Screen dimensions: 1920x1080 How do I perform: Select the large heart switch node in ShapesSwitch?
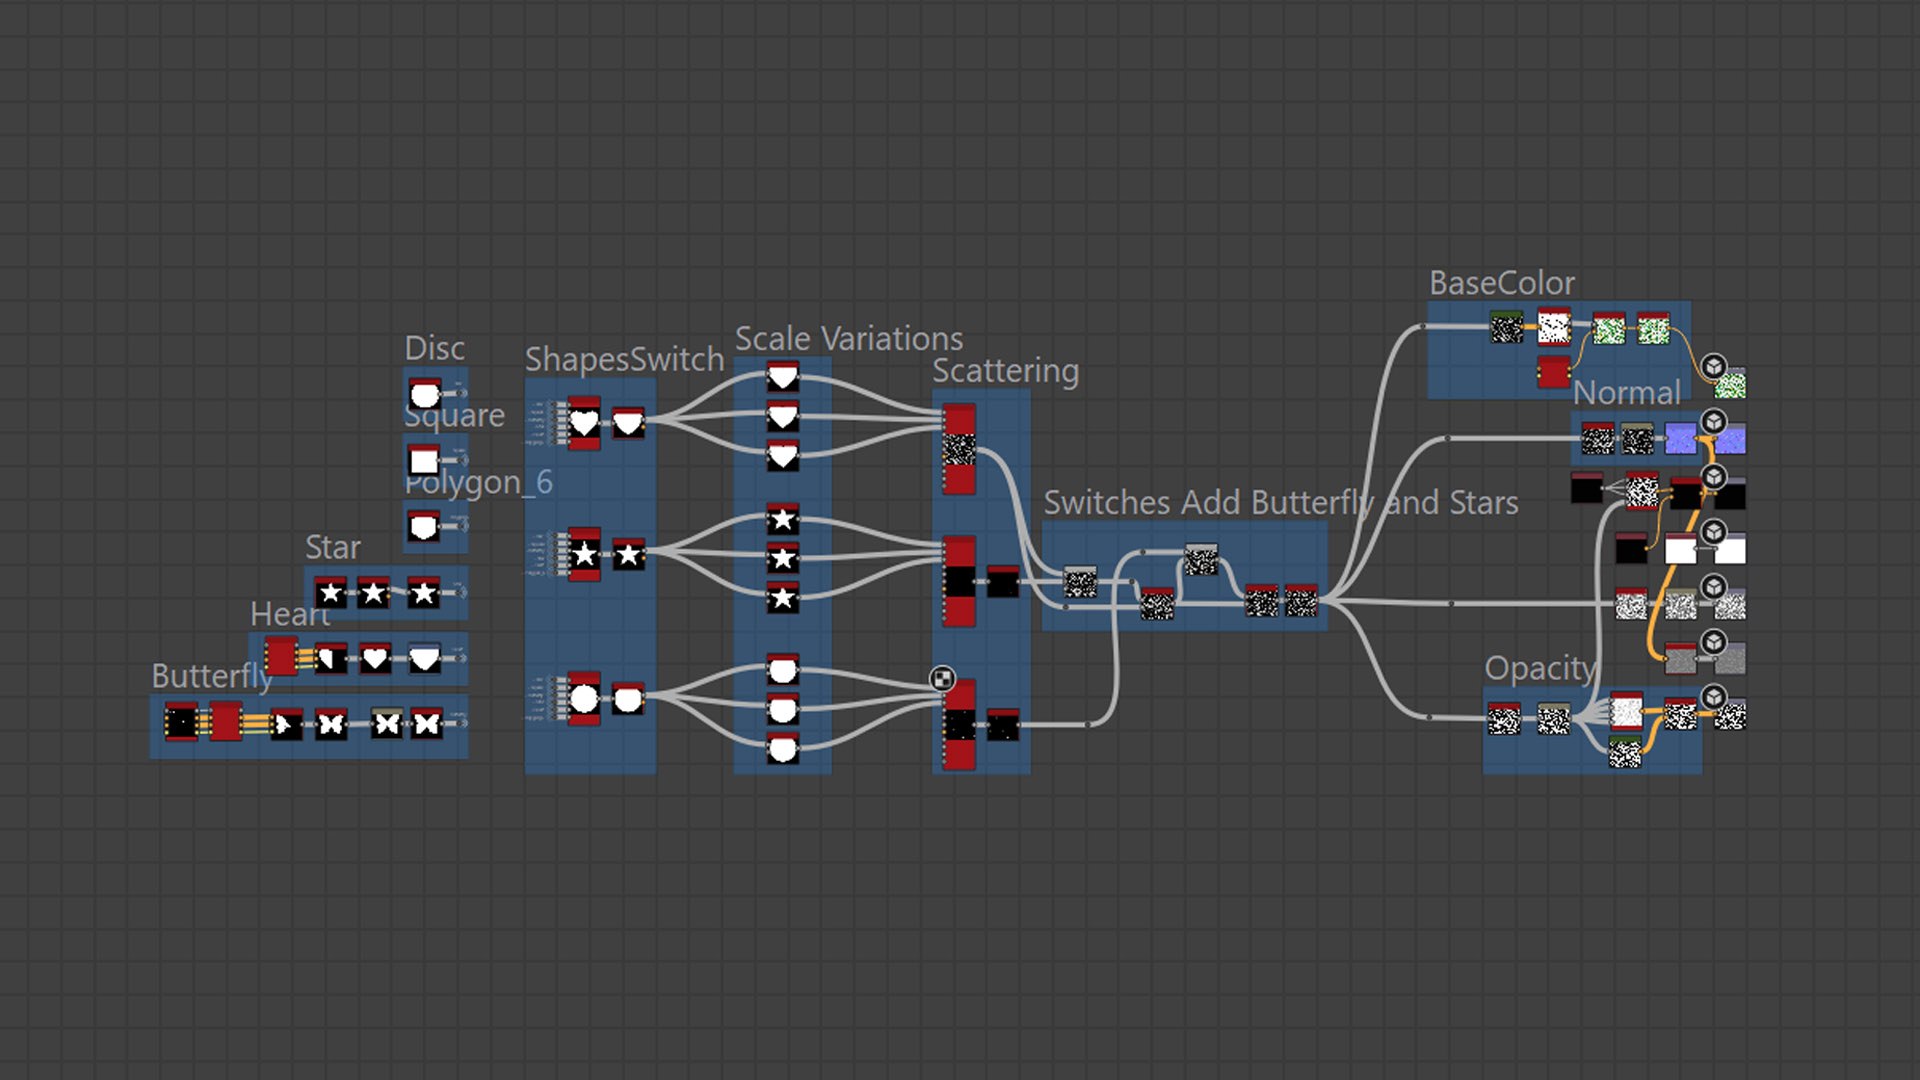click(x=584, y=423)
